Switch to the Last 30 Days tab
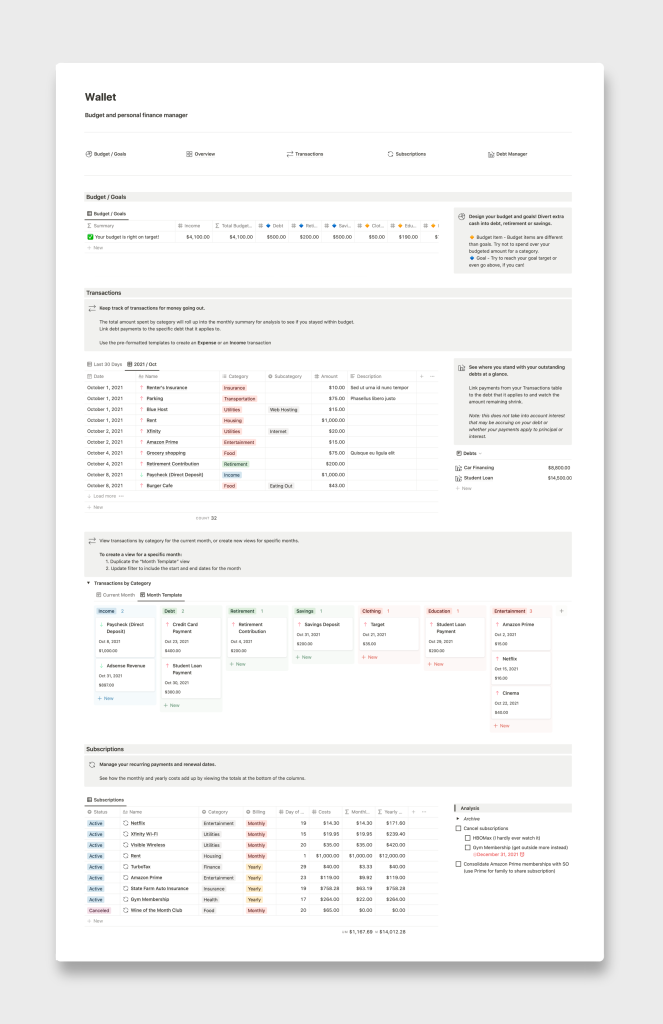This screenshot has width=663, height=1024. [106, 364]
